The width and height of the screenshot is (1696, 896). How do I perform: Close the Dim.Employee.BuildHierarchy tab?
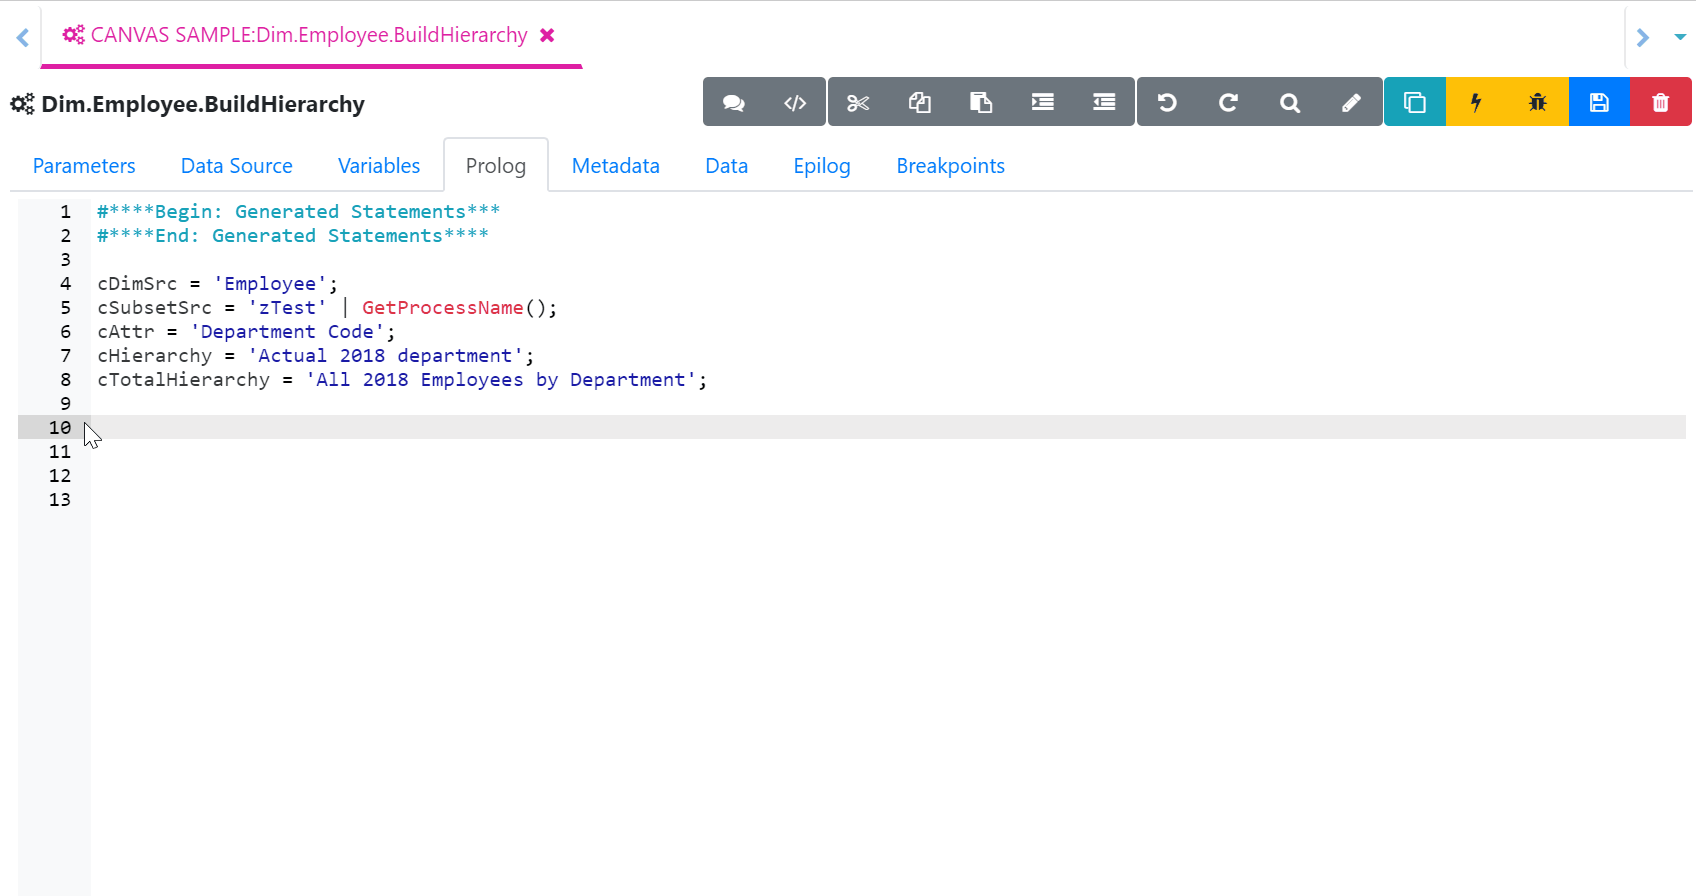click(x=547, y=35)
